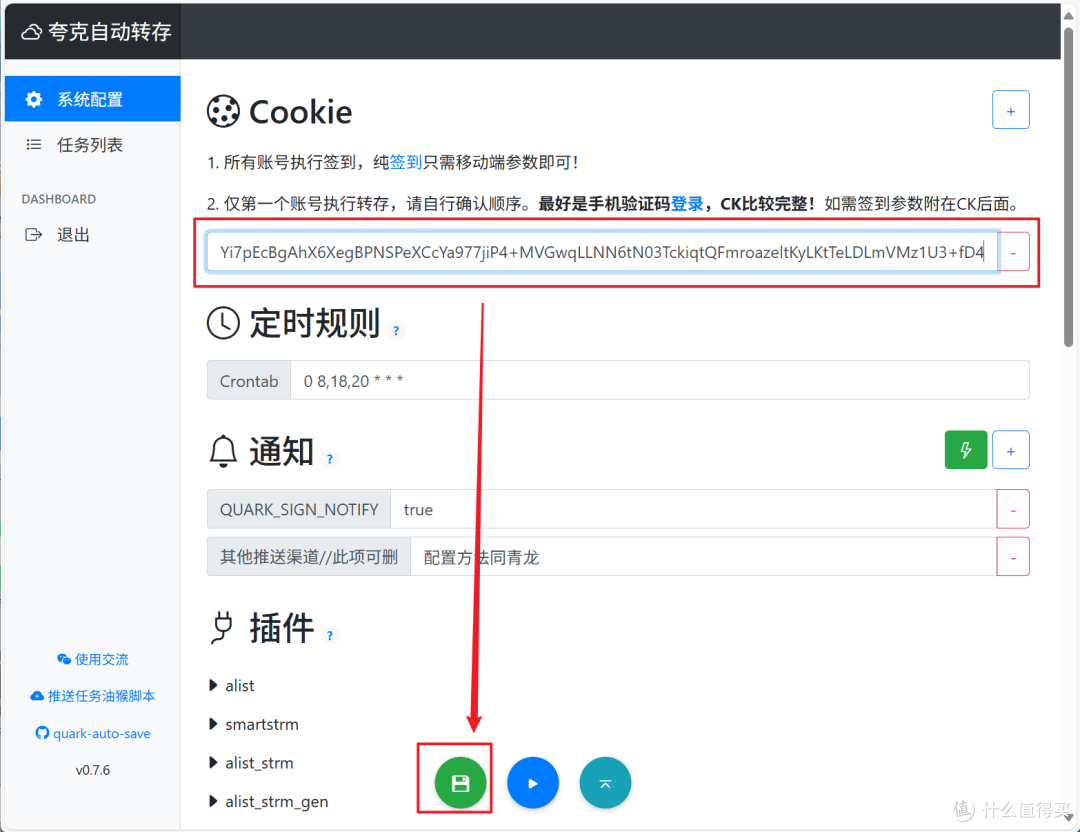Click the help question mark beside 定时规则
Viewport: 1080px width, 832px height.
396,331
